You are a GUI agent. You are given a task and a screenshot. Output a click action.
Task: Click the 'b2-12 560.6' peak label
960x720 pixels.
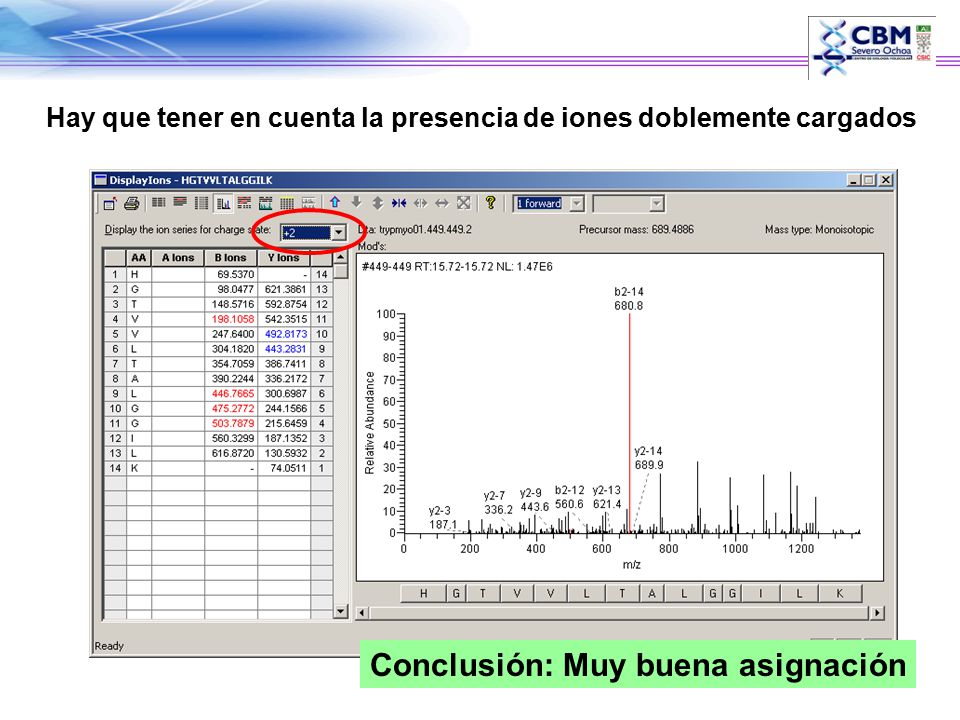[x=569, y=497]
